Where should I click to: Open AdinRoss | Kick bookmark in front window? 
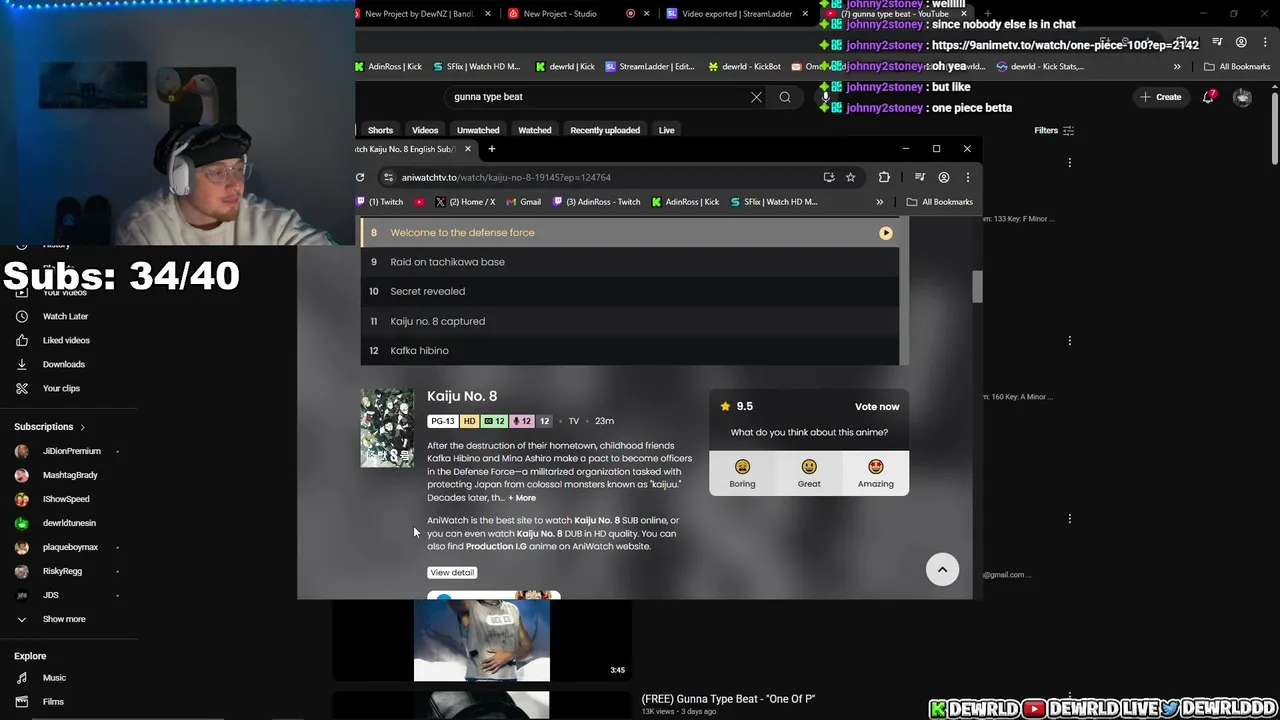(x=686, y=202)
